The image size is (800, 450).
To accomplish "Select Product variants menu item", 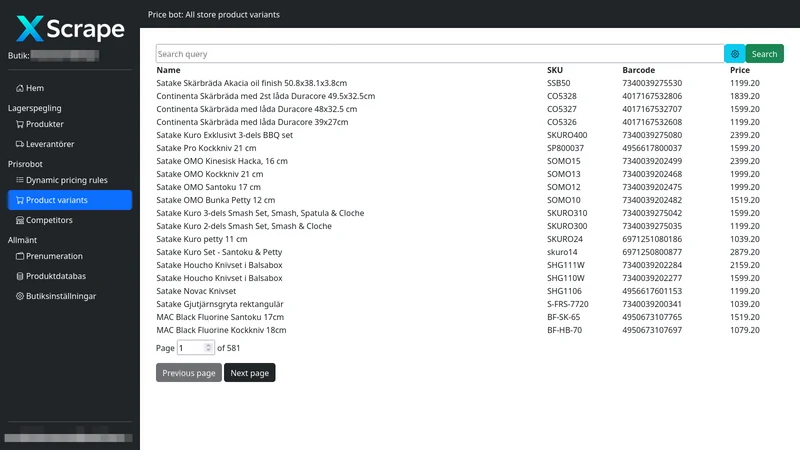I will pyautogui.click(x=70, y=200).
